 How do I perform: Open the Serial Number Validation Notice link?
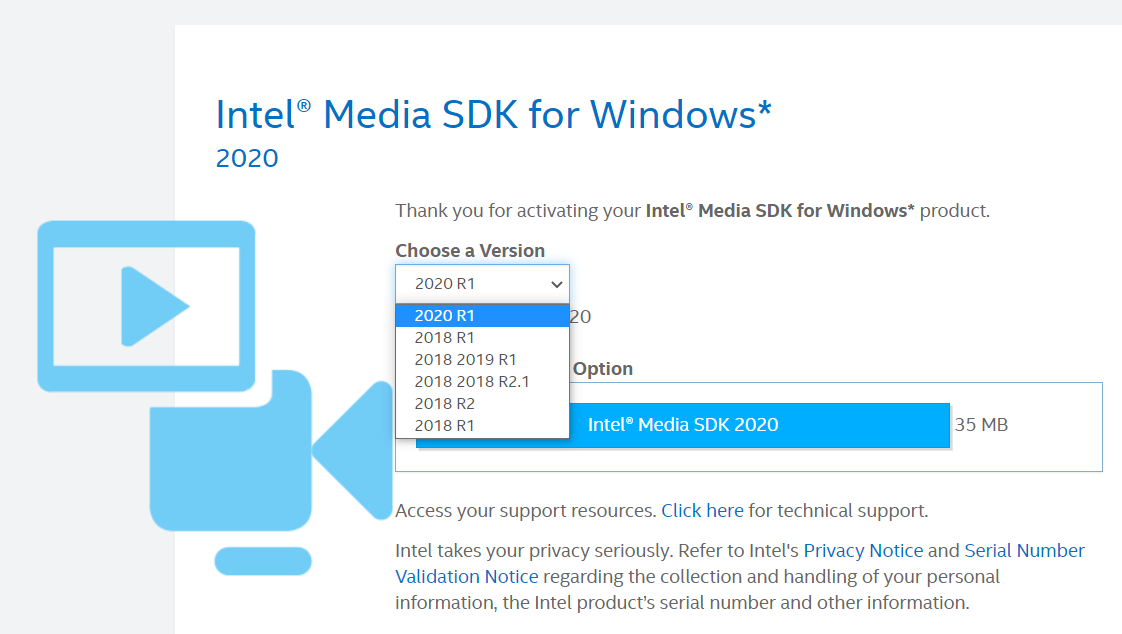(1024, 551)
